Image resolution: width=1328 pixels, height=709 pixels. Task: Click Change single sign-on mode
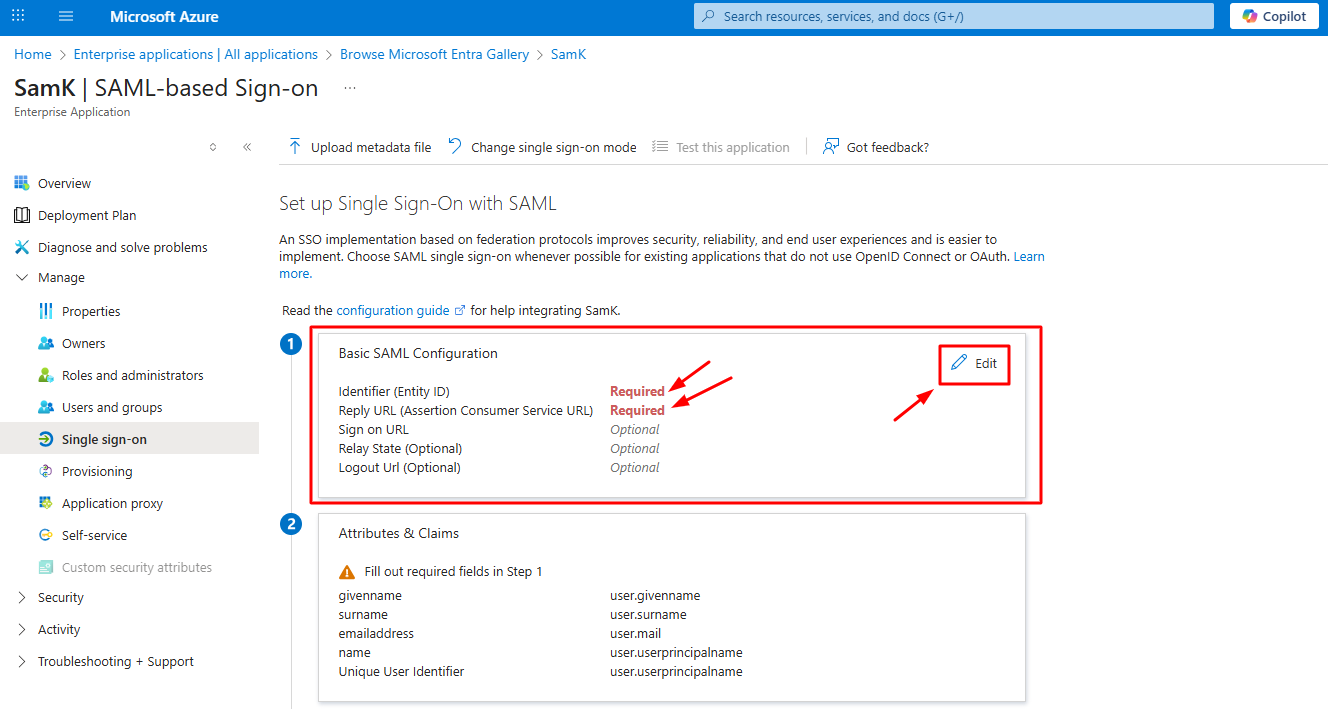point(542,147)
